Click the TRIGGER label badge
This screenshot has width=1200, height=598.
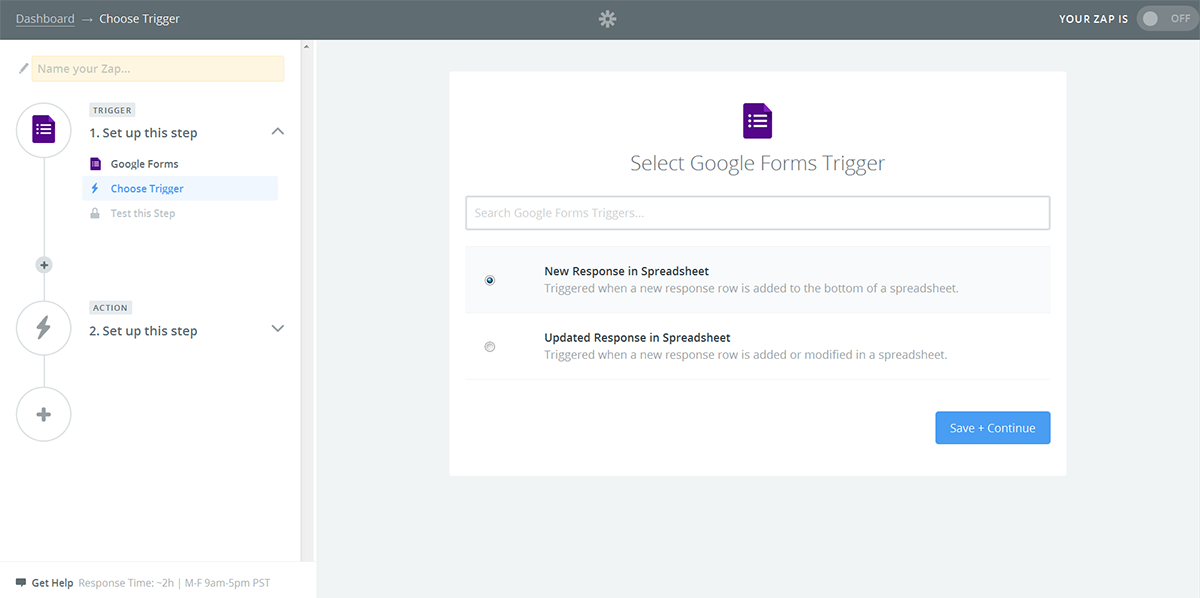point(112,110)
